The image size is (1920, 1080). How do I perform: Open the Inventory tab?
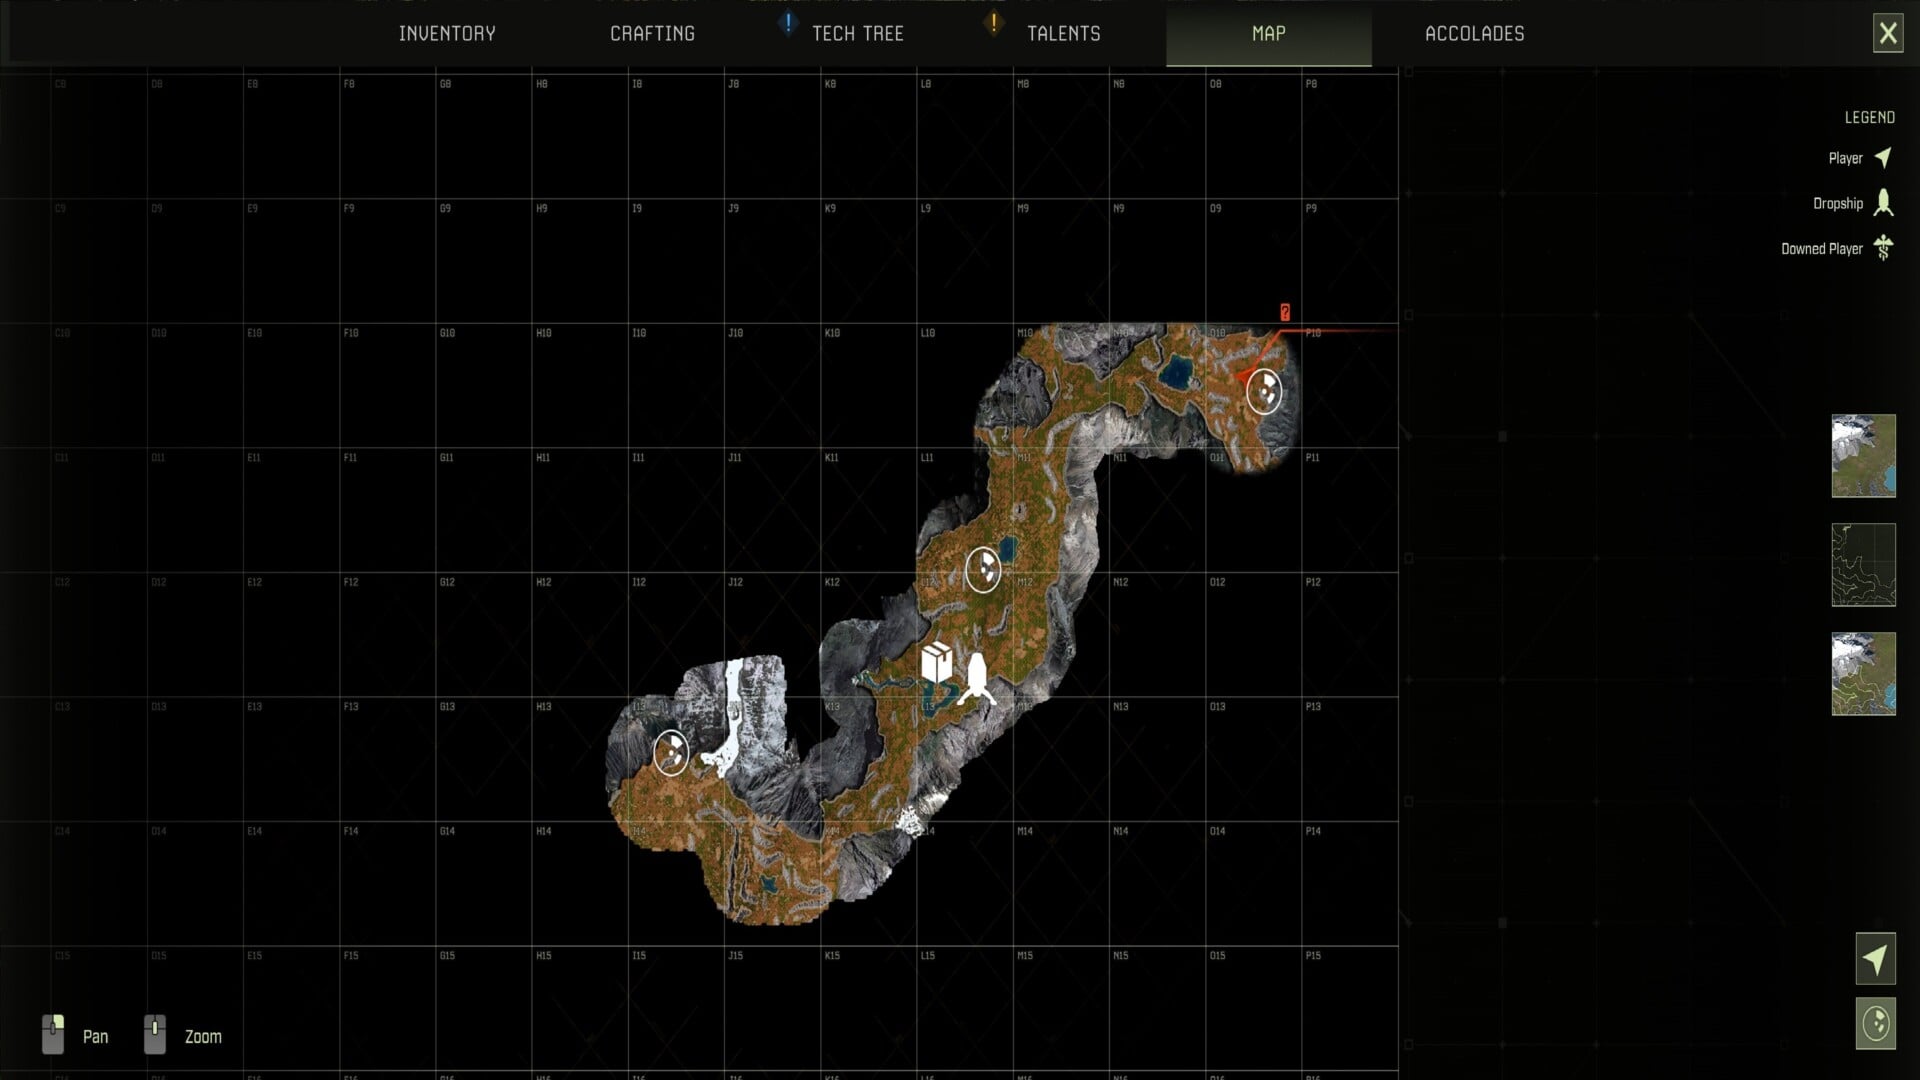(x=447, y=34)
